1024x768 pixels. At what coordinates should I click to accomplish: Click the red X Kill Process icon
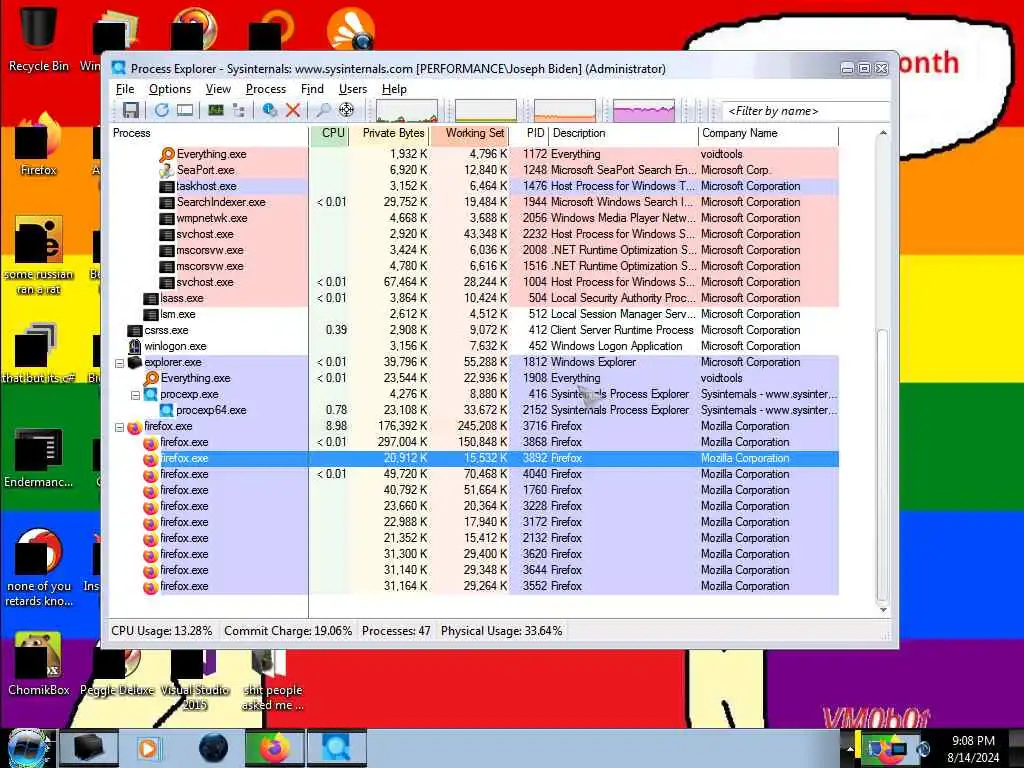(x=293, y=110)
